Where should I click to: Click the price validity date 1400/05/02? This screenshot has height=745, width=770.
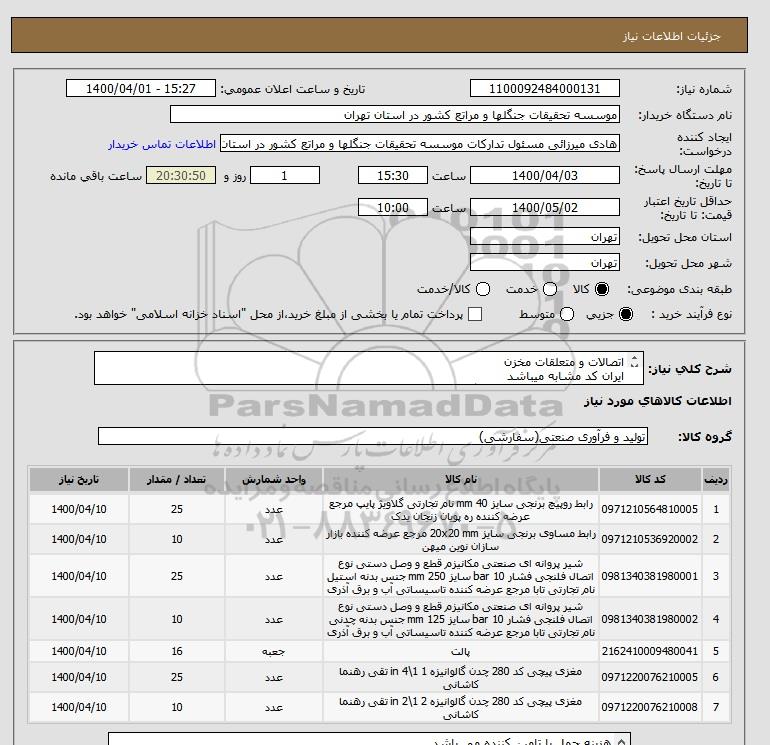pos(545,207)
